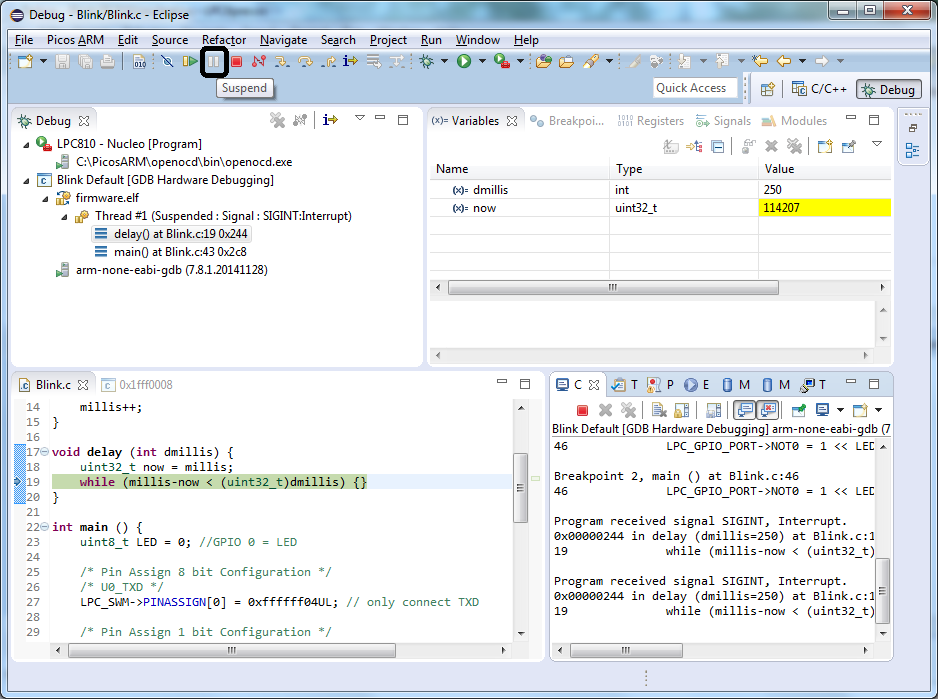This screenshot has height=699, width=938.
Task: Select the Debug perspective button
Action: [x=889, y=90]
